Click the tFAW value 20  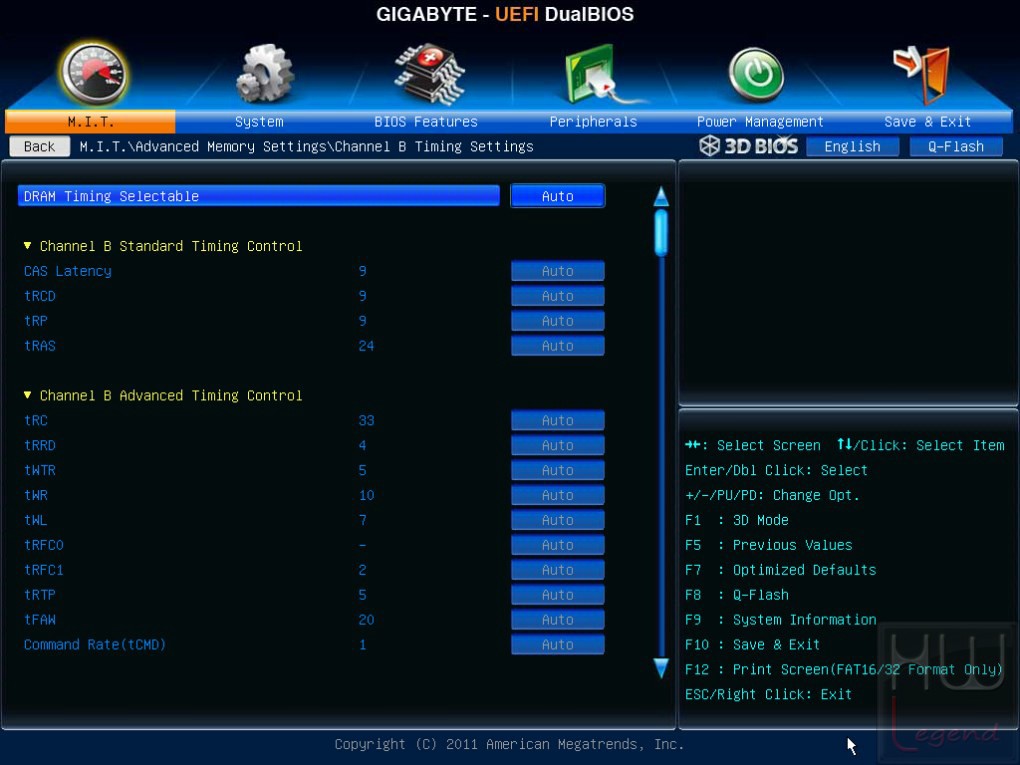click(366, 620)
